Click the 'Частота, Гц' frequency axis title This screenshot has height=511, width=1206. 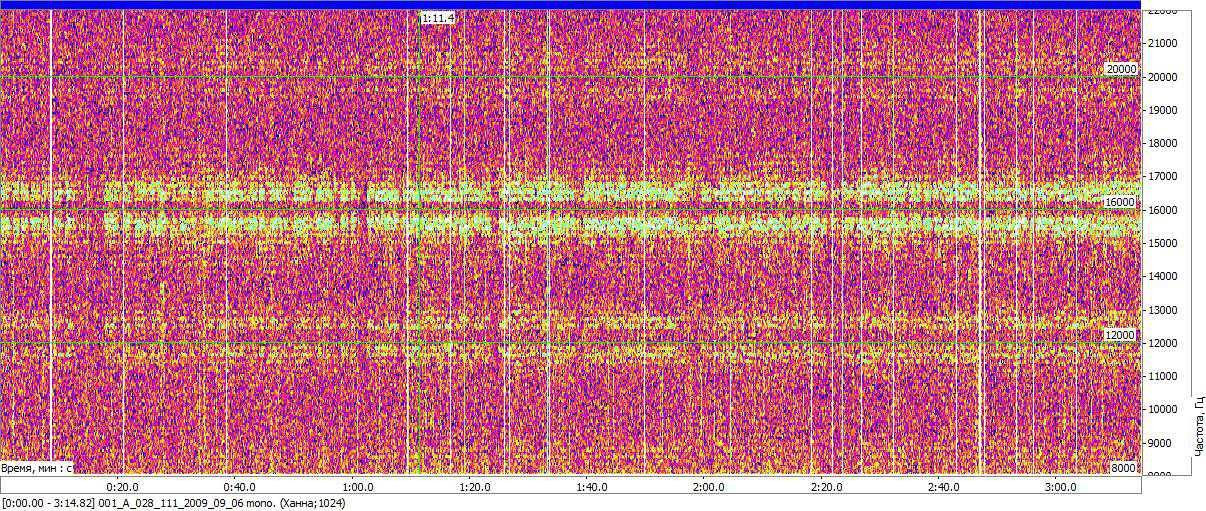[x=1197, y=426]
